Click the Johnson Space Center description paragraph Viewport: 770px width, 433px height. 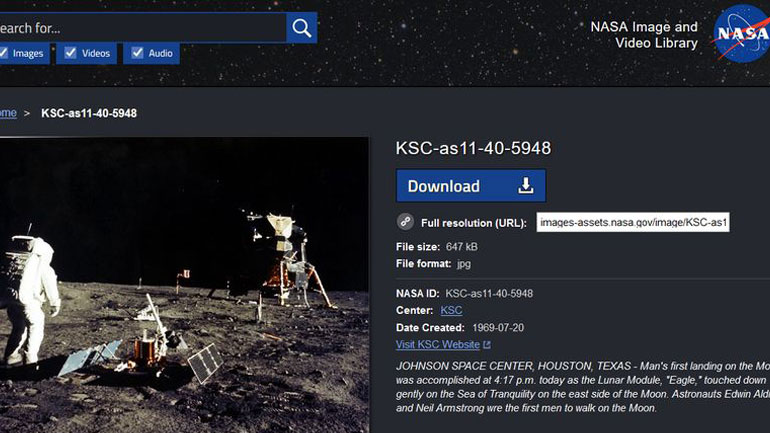[x=582, y=387]
